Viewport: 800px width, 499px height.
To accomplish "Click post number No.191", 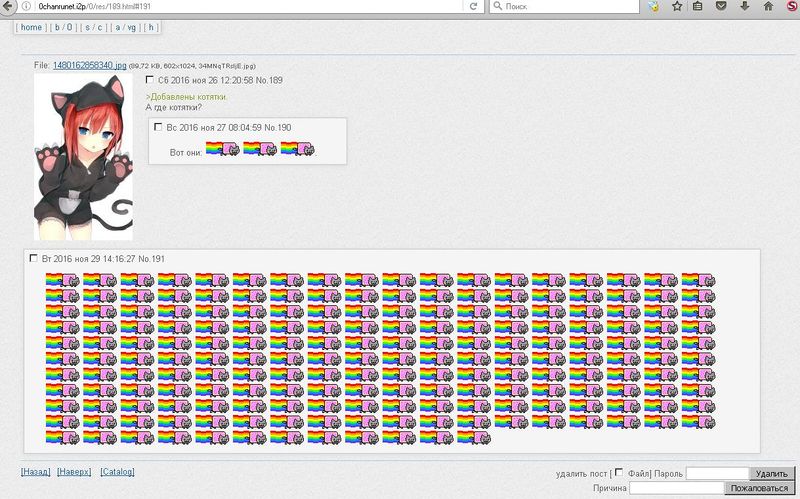I will click(x=152, y=259).
